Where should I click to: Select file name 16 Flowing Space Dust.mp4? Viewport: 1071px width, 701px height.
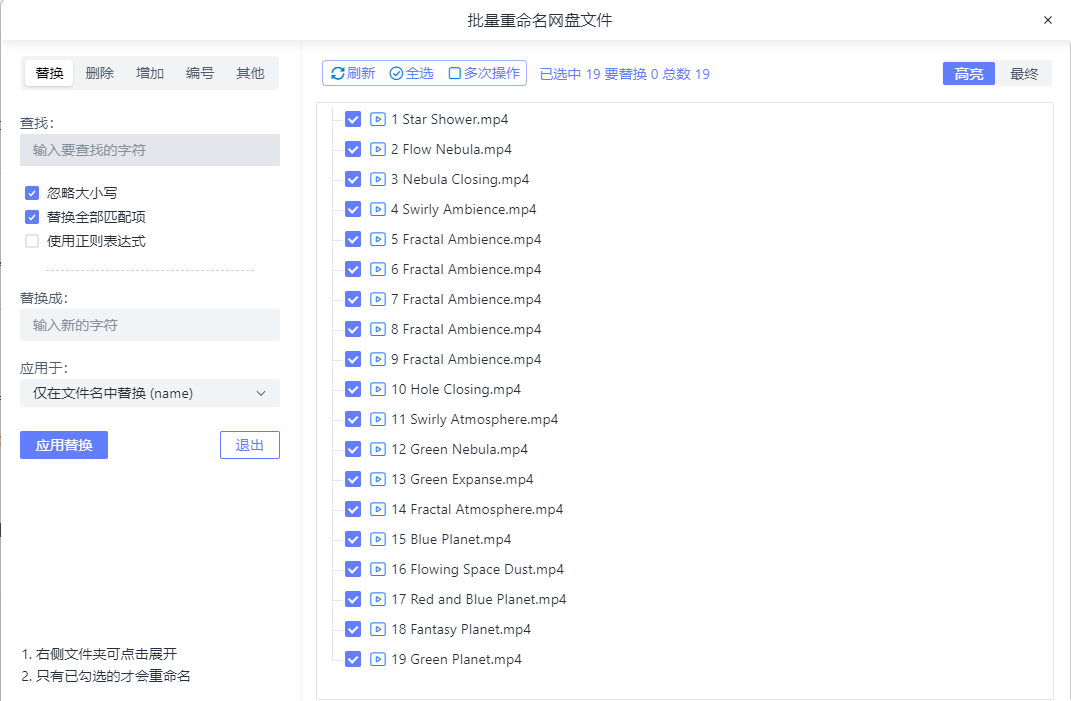tap(477, 570)
